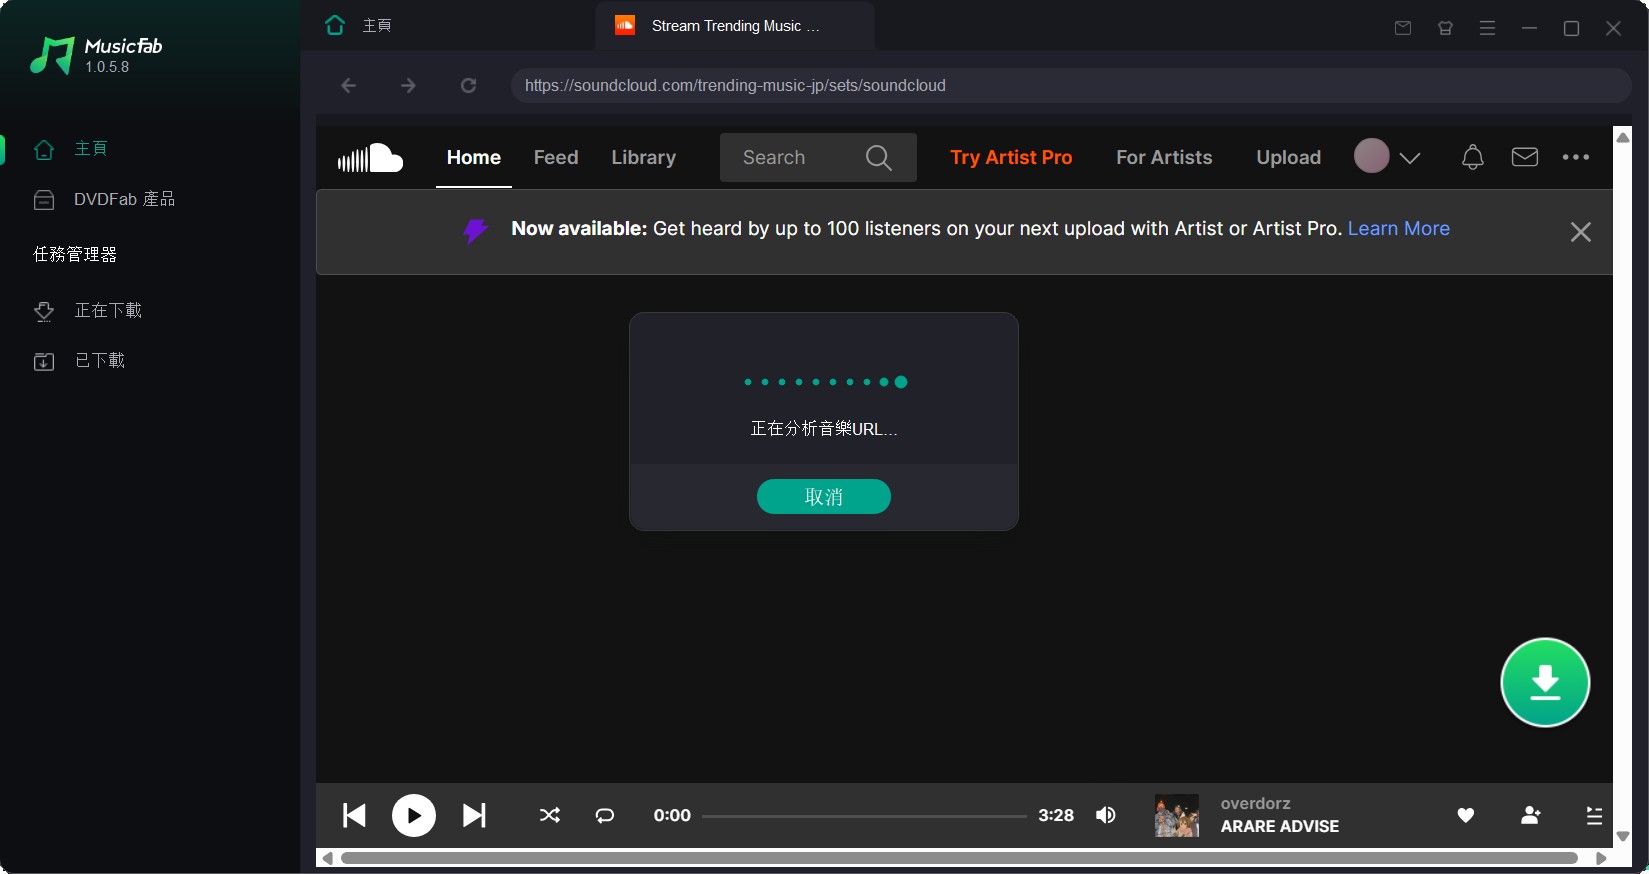Click the user avatar picture
Screen dimensions: 1649x874
(1372, 156)
